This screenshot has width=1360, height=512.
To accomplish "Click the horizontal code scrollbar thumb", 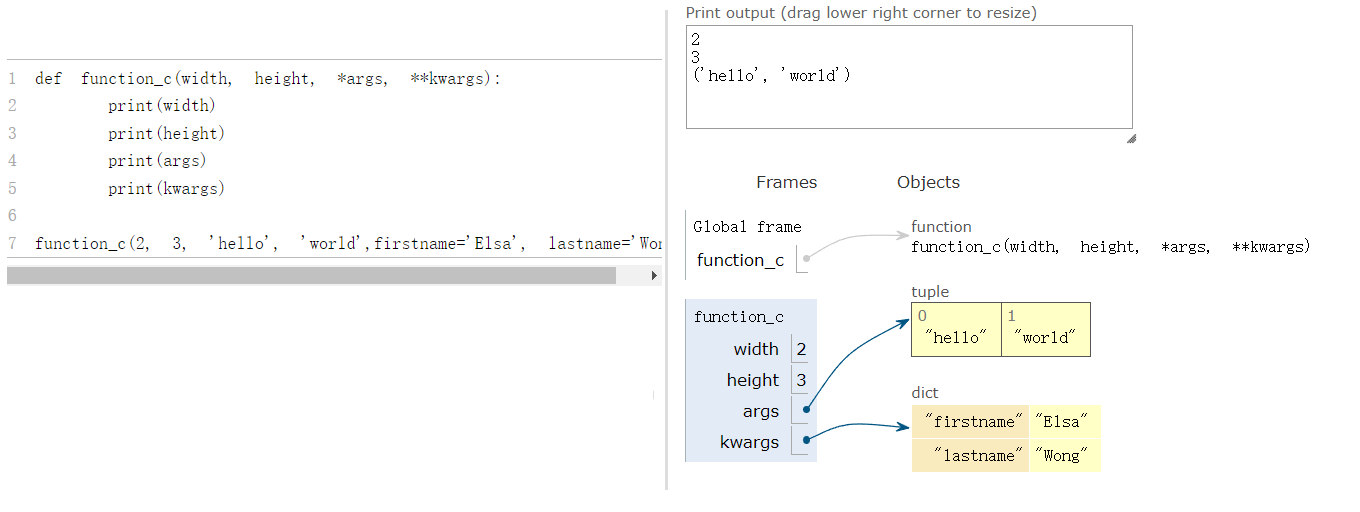I will click(311, 275).
